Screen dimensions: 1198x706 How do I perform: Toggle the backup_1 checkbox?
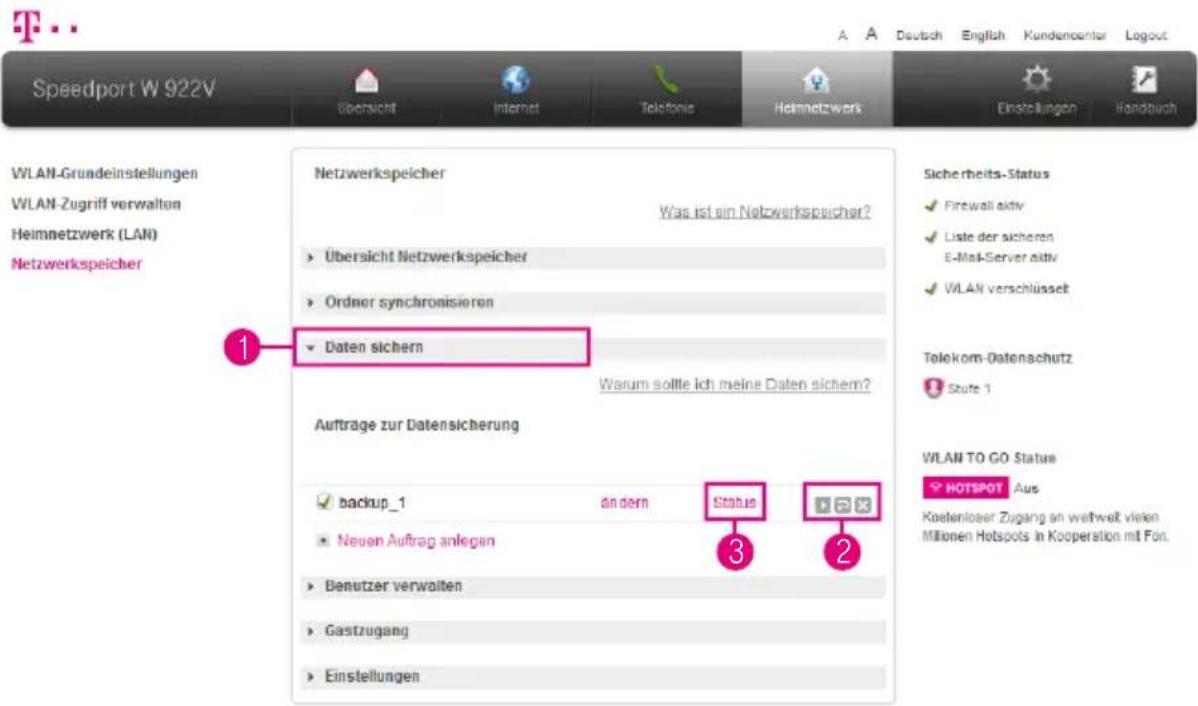(324, 502)
